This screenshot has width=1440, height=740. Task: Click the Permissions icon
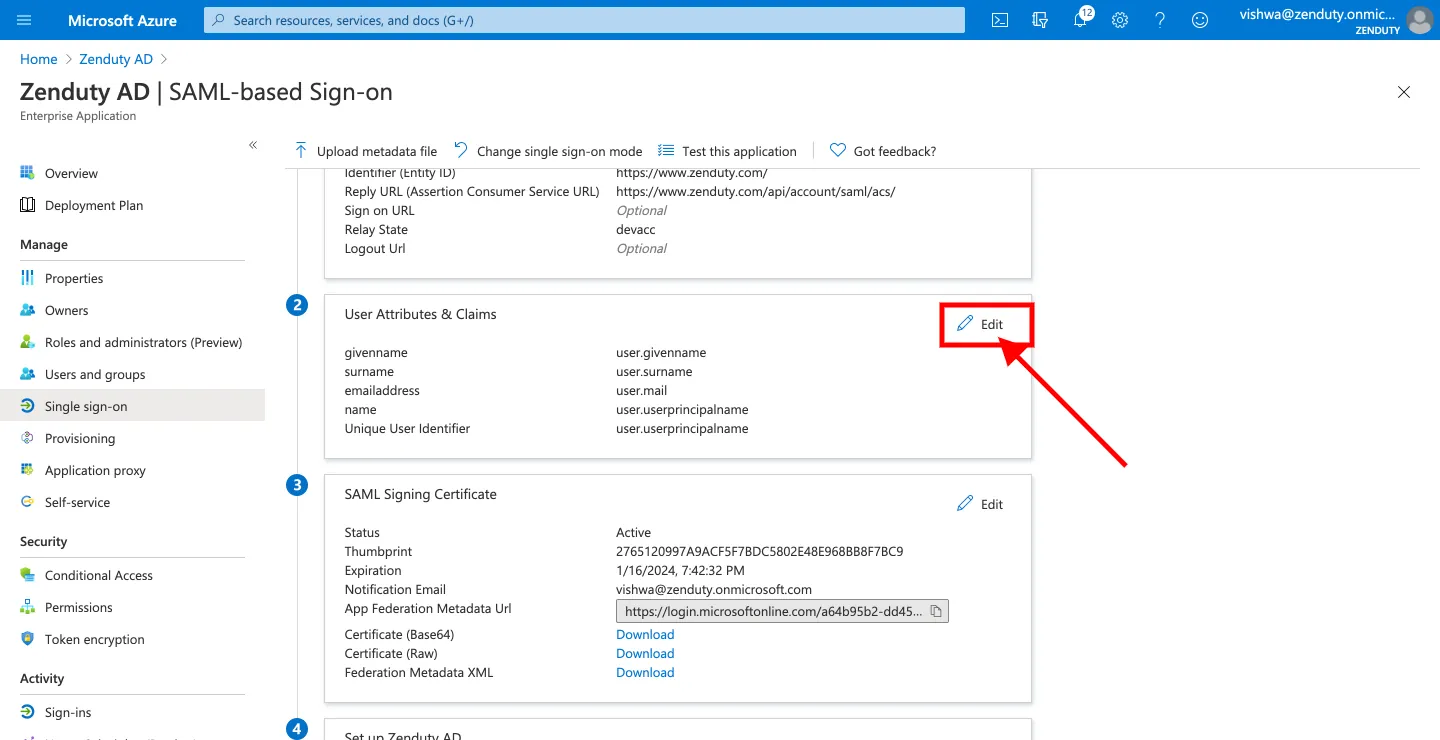(27, 607)
